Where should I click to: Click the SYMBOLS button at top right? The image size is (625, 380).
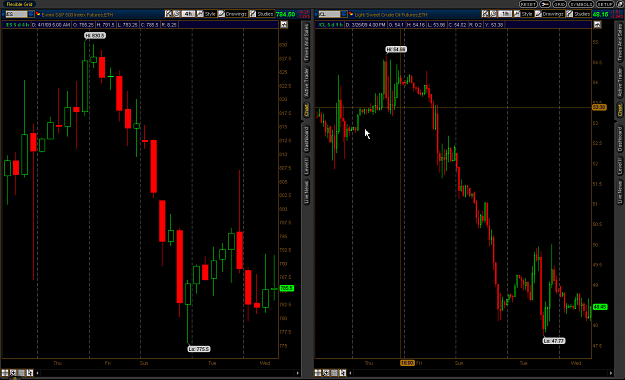point(581,4)
